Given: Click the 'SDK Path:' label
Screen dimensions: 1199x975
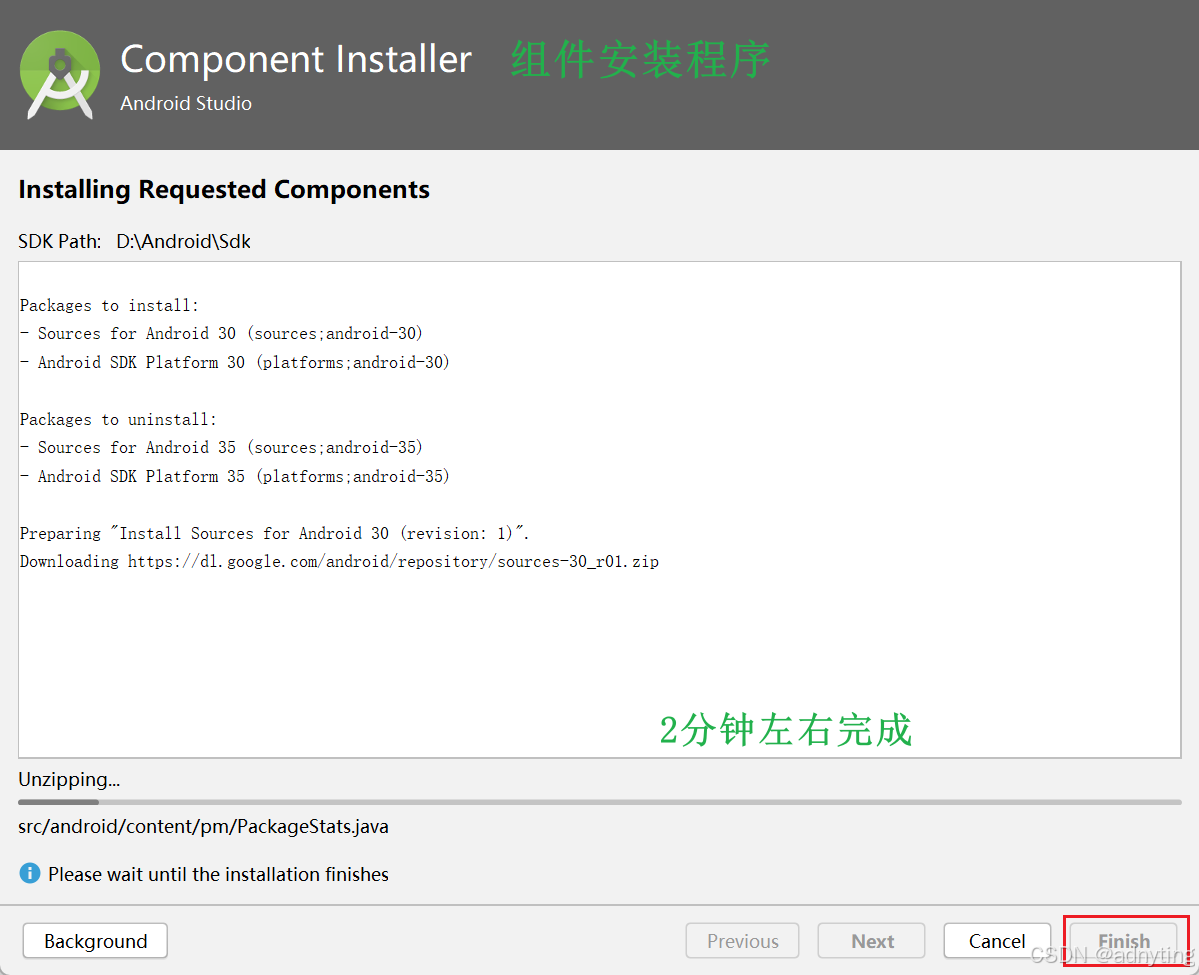Looking at the screenshot, I should [x=60, y=242].
